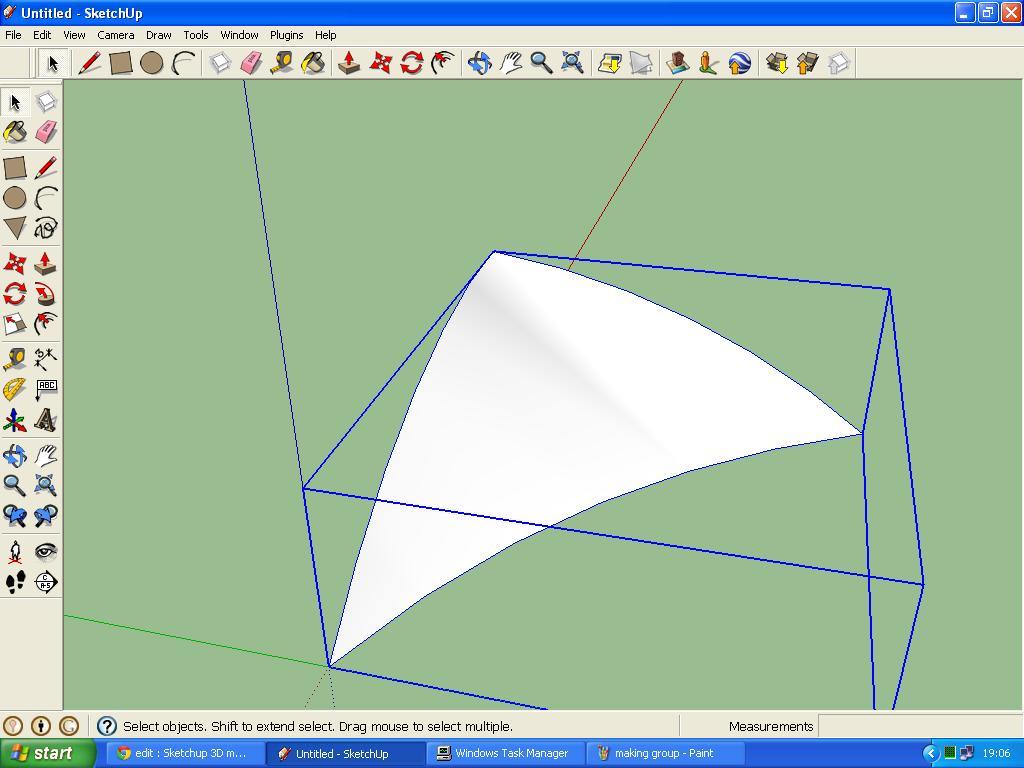1024x768 pixels.
Task: Activate the Walk footprints tool
Action: coord(15,582)
